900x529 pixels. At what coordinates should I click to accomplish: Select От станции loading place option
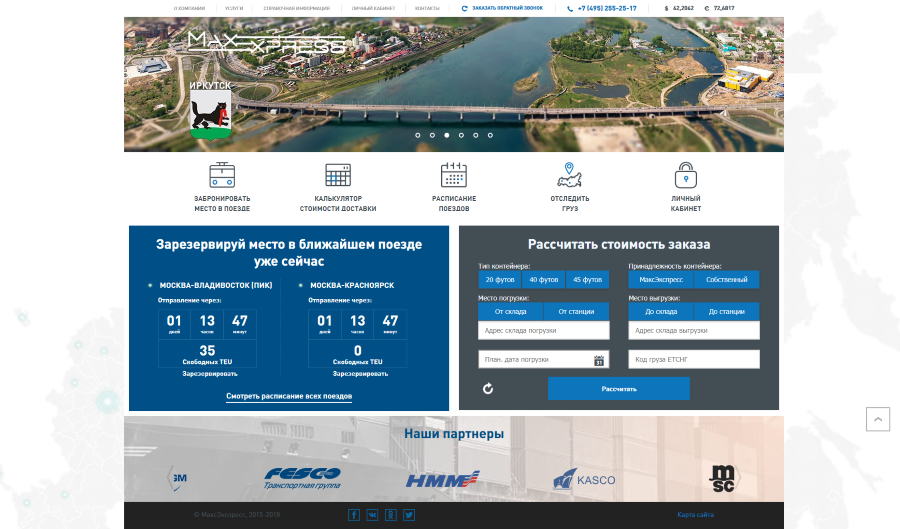click(x=576, y=311)
